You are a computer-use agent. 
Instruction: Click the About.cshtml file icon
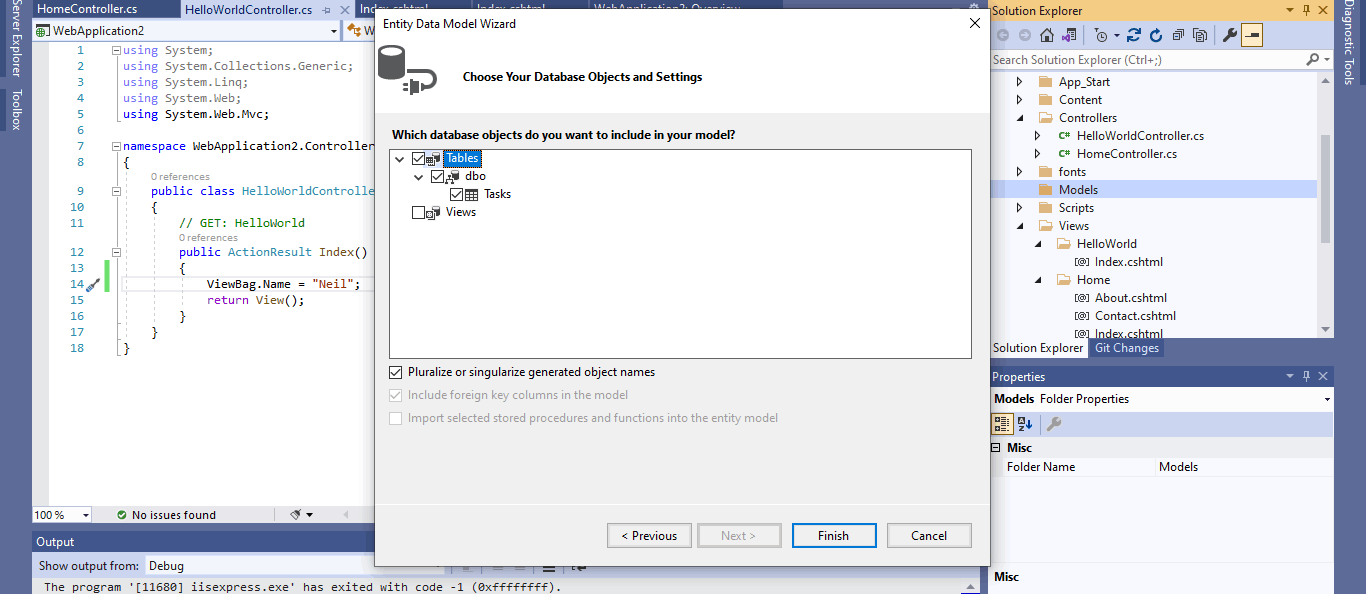click(1082, 298)
